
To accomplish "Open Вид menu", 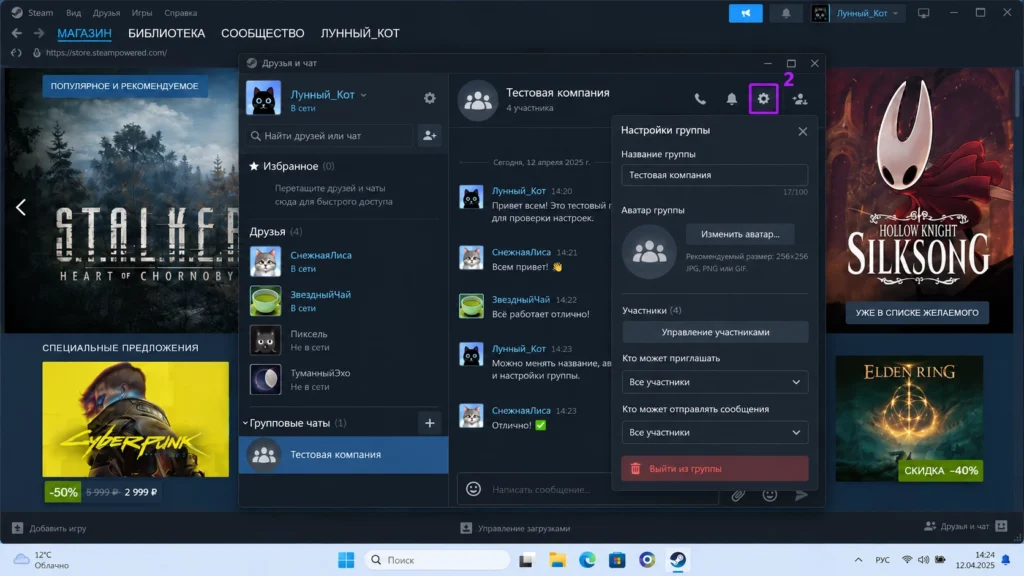I will coord(74,12).
